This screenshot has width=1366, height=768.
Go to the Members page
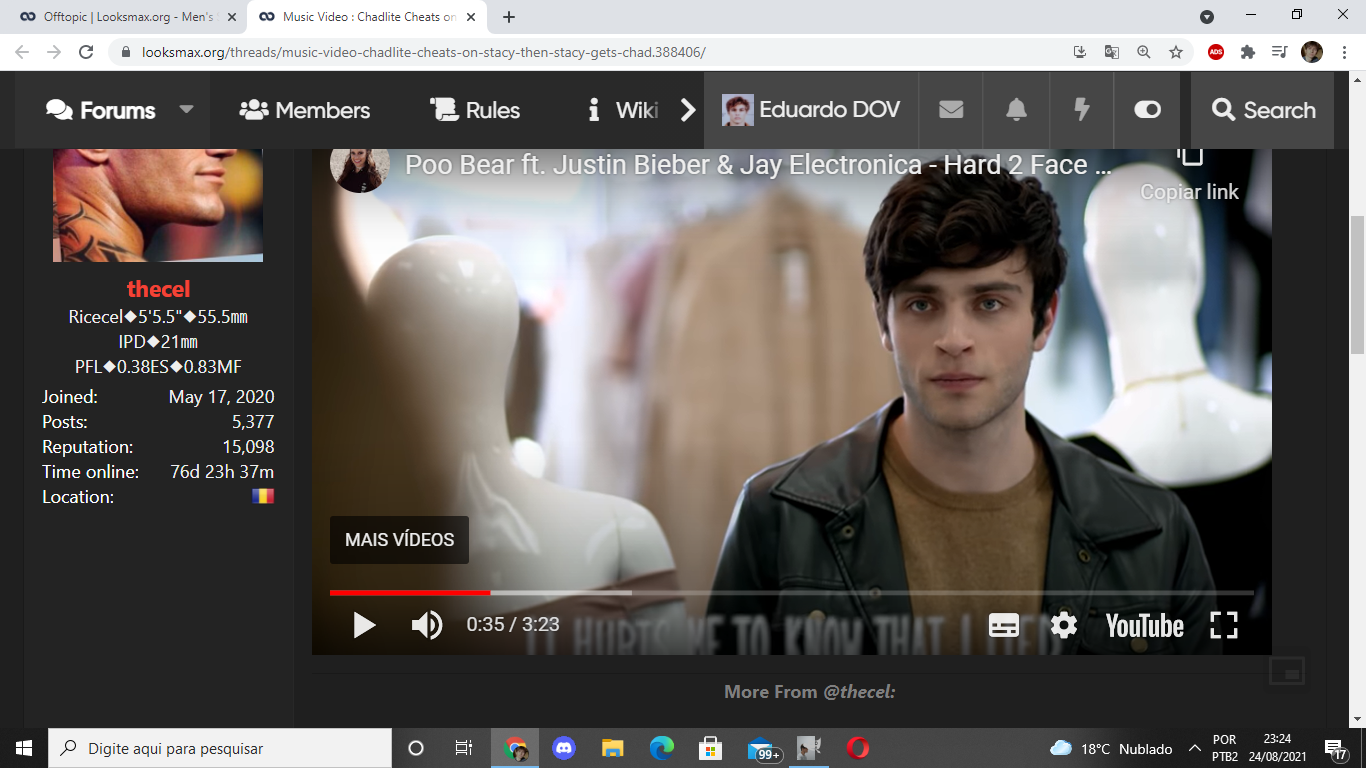click(x=305, y=110)
